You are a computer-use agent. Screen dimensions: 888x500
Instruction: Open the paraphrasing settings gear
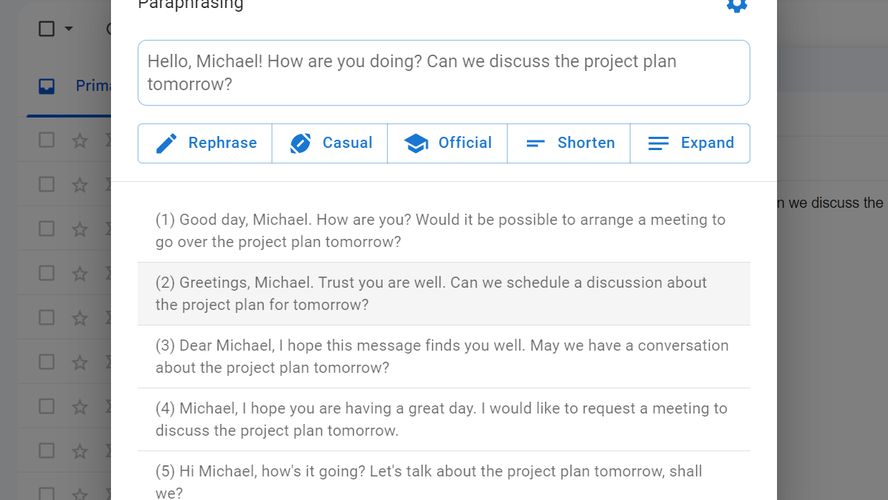pyautogui.click(x=737, y=5)
